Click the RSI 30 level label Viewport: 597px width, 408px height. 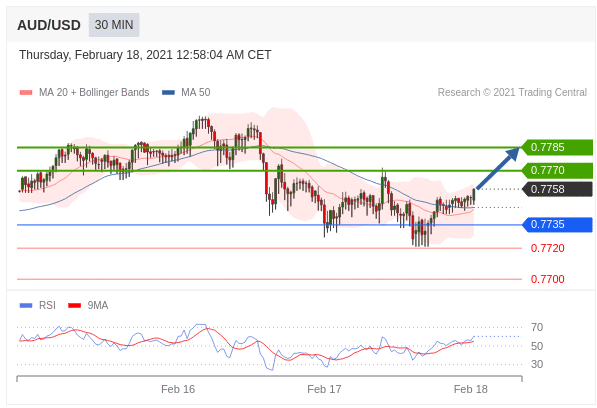click(537, 364)
